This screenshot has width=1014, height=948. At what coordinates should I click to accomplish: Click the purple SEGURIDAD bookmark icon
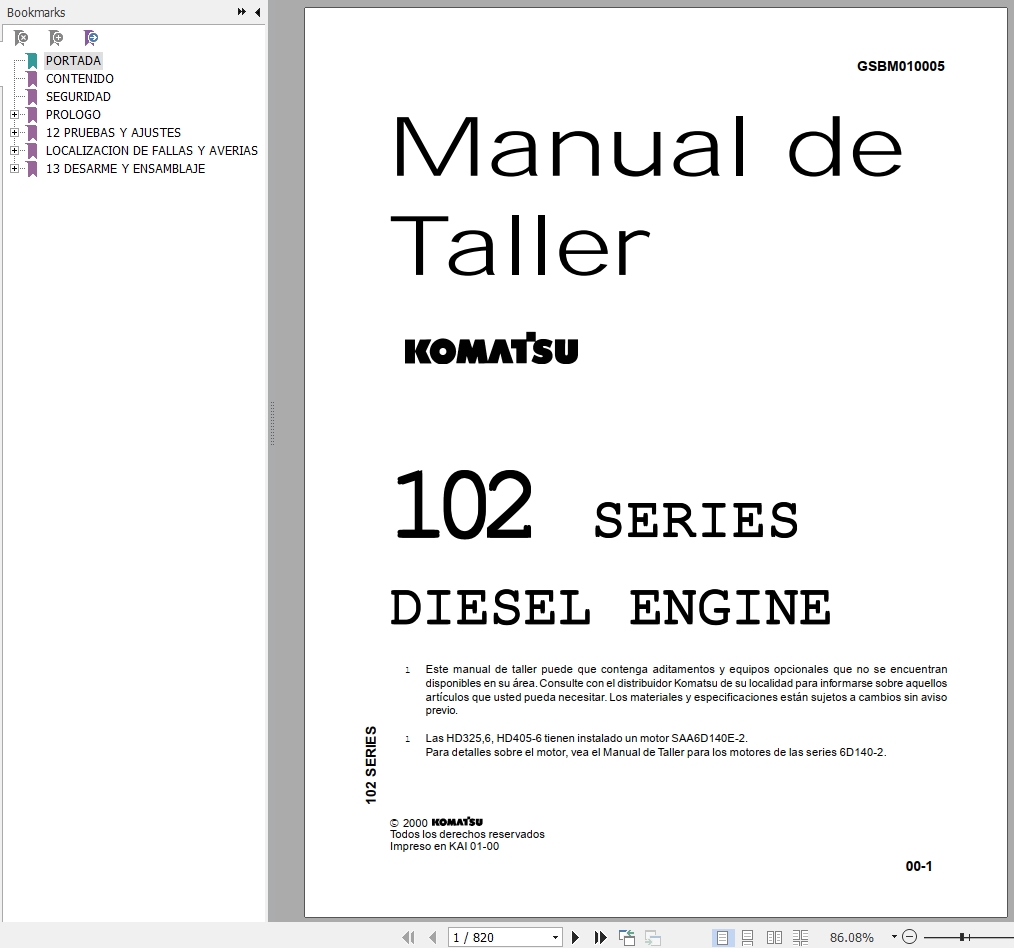coord(32,97)
